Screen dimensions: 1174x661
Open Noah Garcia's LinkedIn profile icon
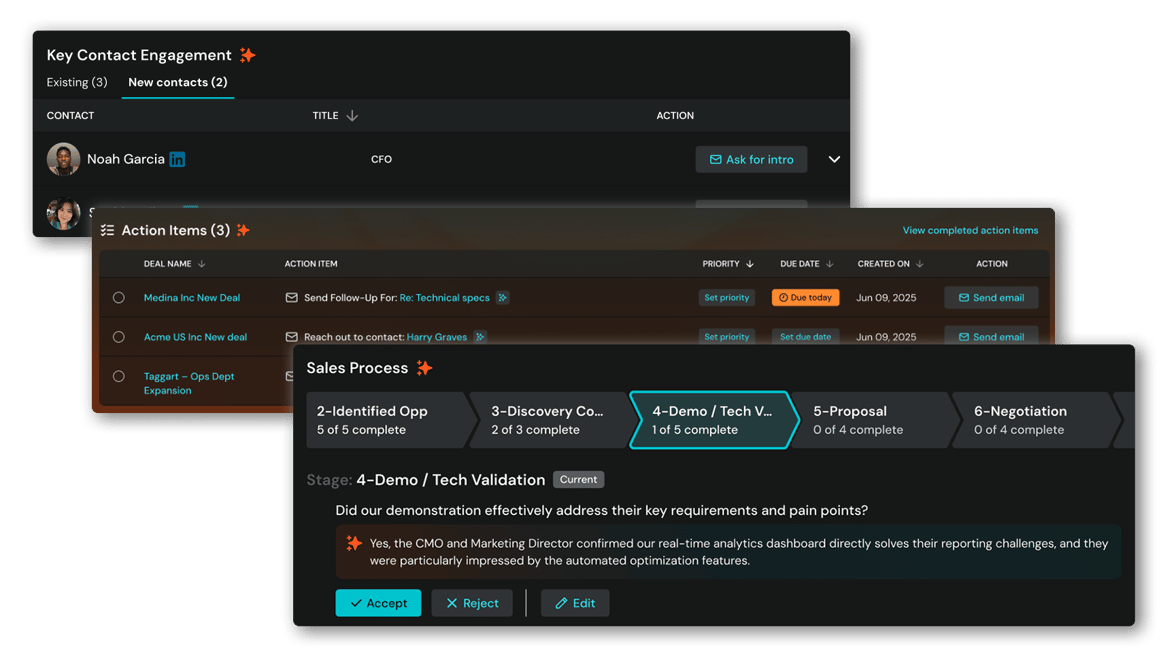click(177, 159)
